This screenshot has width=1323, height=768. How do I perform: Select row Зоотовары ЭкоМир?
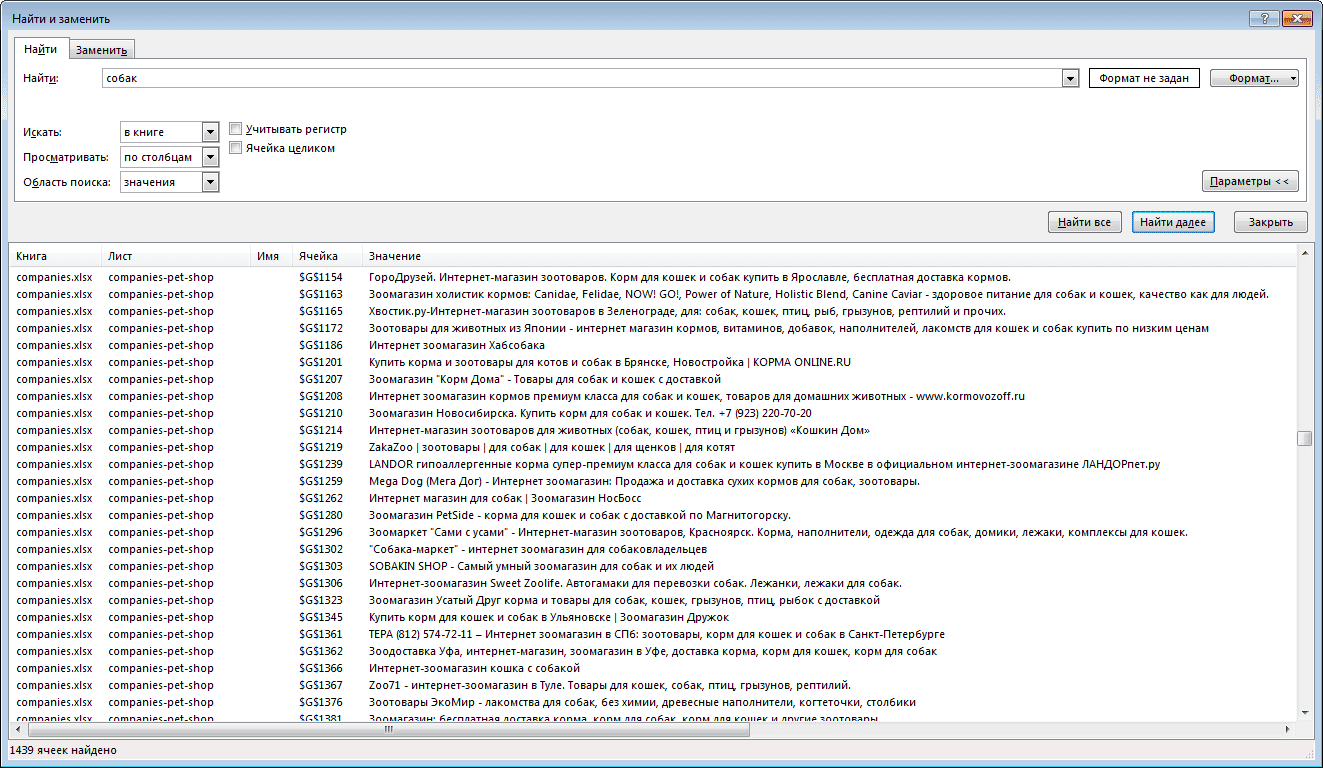click(653, 702)
